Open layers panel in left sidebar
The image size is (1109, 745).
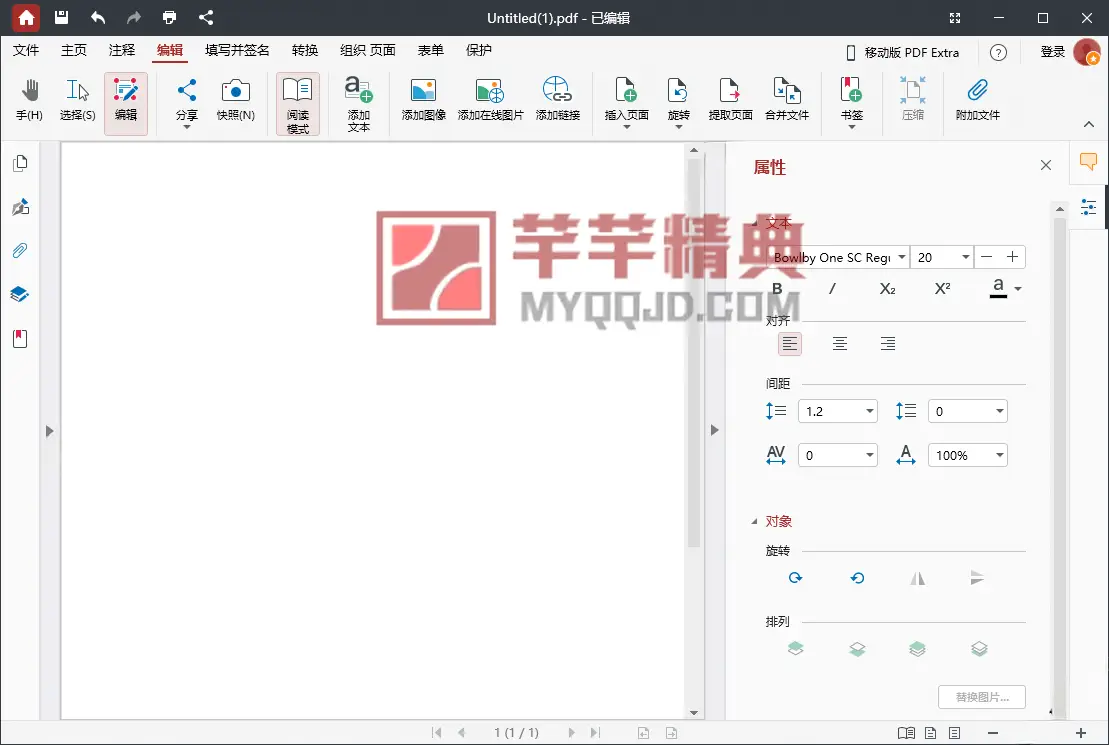[20, 294]
